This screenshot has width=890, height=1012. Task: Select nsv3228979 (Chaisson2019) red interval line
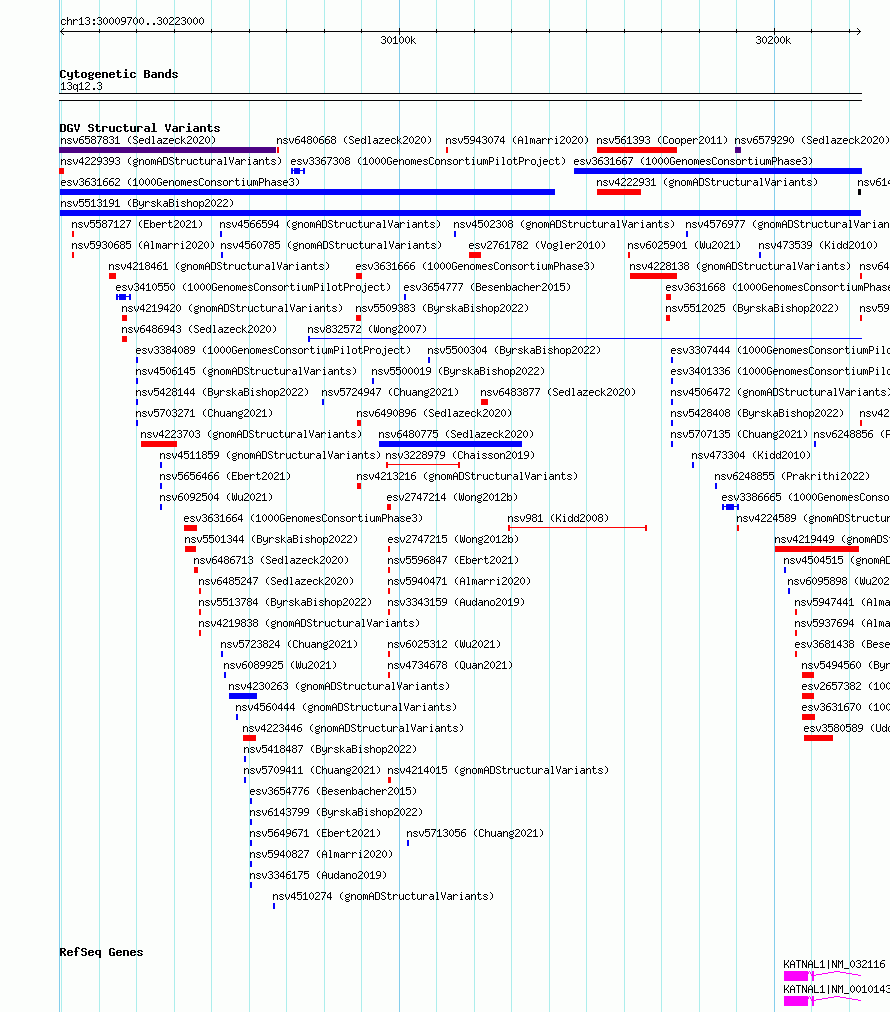point(423,465)
